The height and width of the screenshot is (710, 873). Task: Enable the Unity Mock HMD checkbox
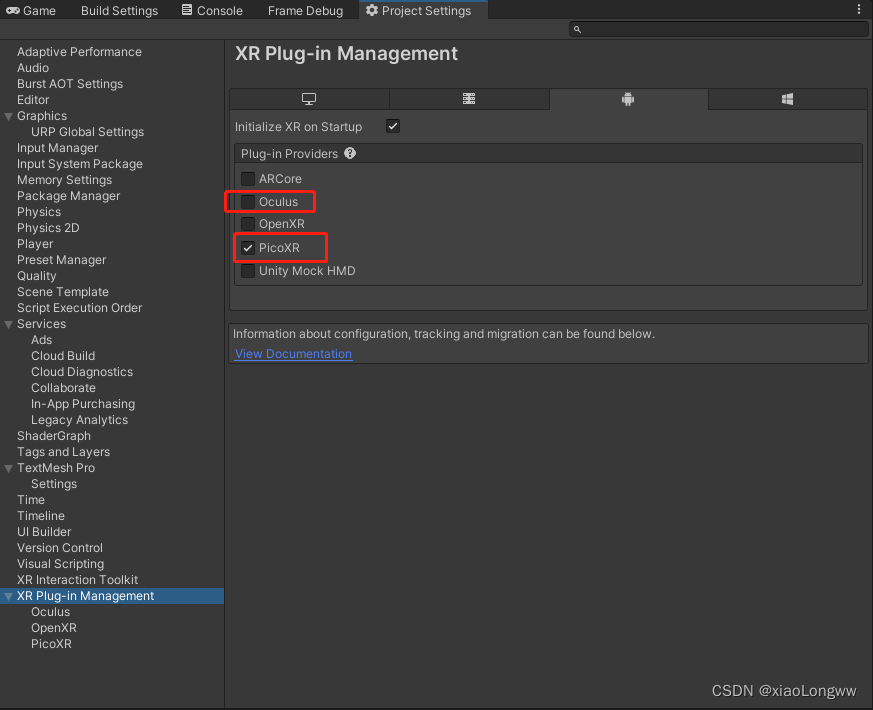pyautogui.click(x=248, y=271)
